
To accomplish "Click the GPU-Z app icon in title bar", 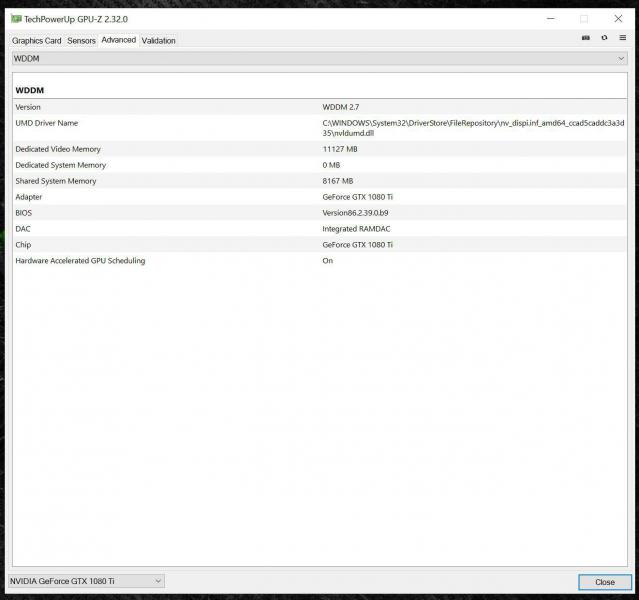I will tap(16, 18).
